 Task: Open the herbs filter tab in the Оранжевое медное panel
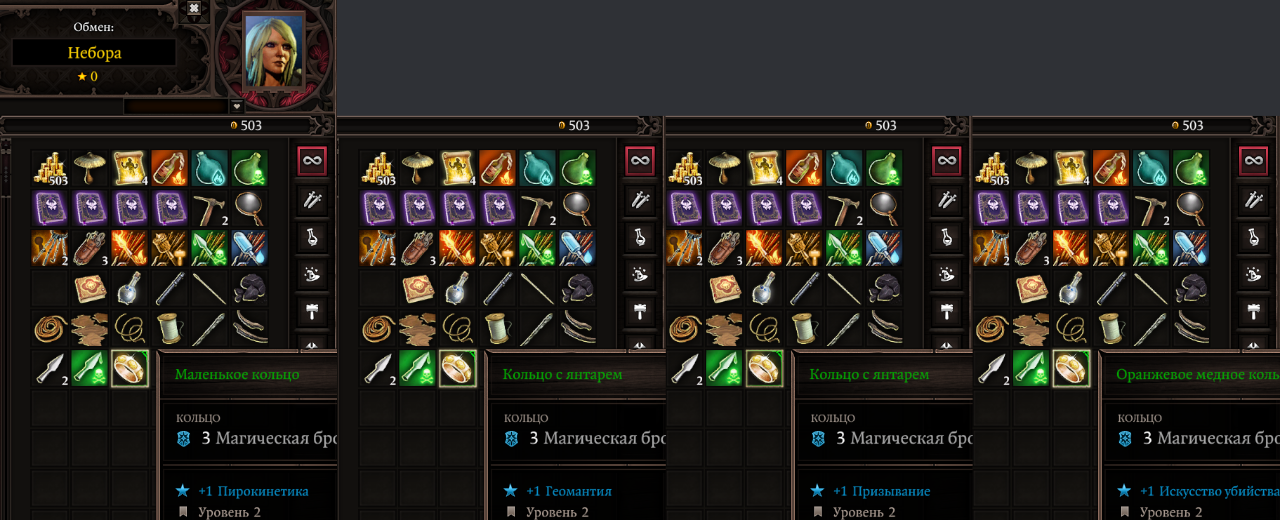pyautogui.click(x=1253, y=273)
